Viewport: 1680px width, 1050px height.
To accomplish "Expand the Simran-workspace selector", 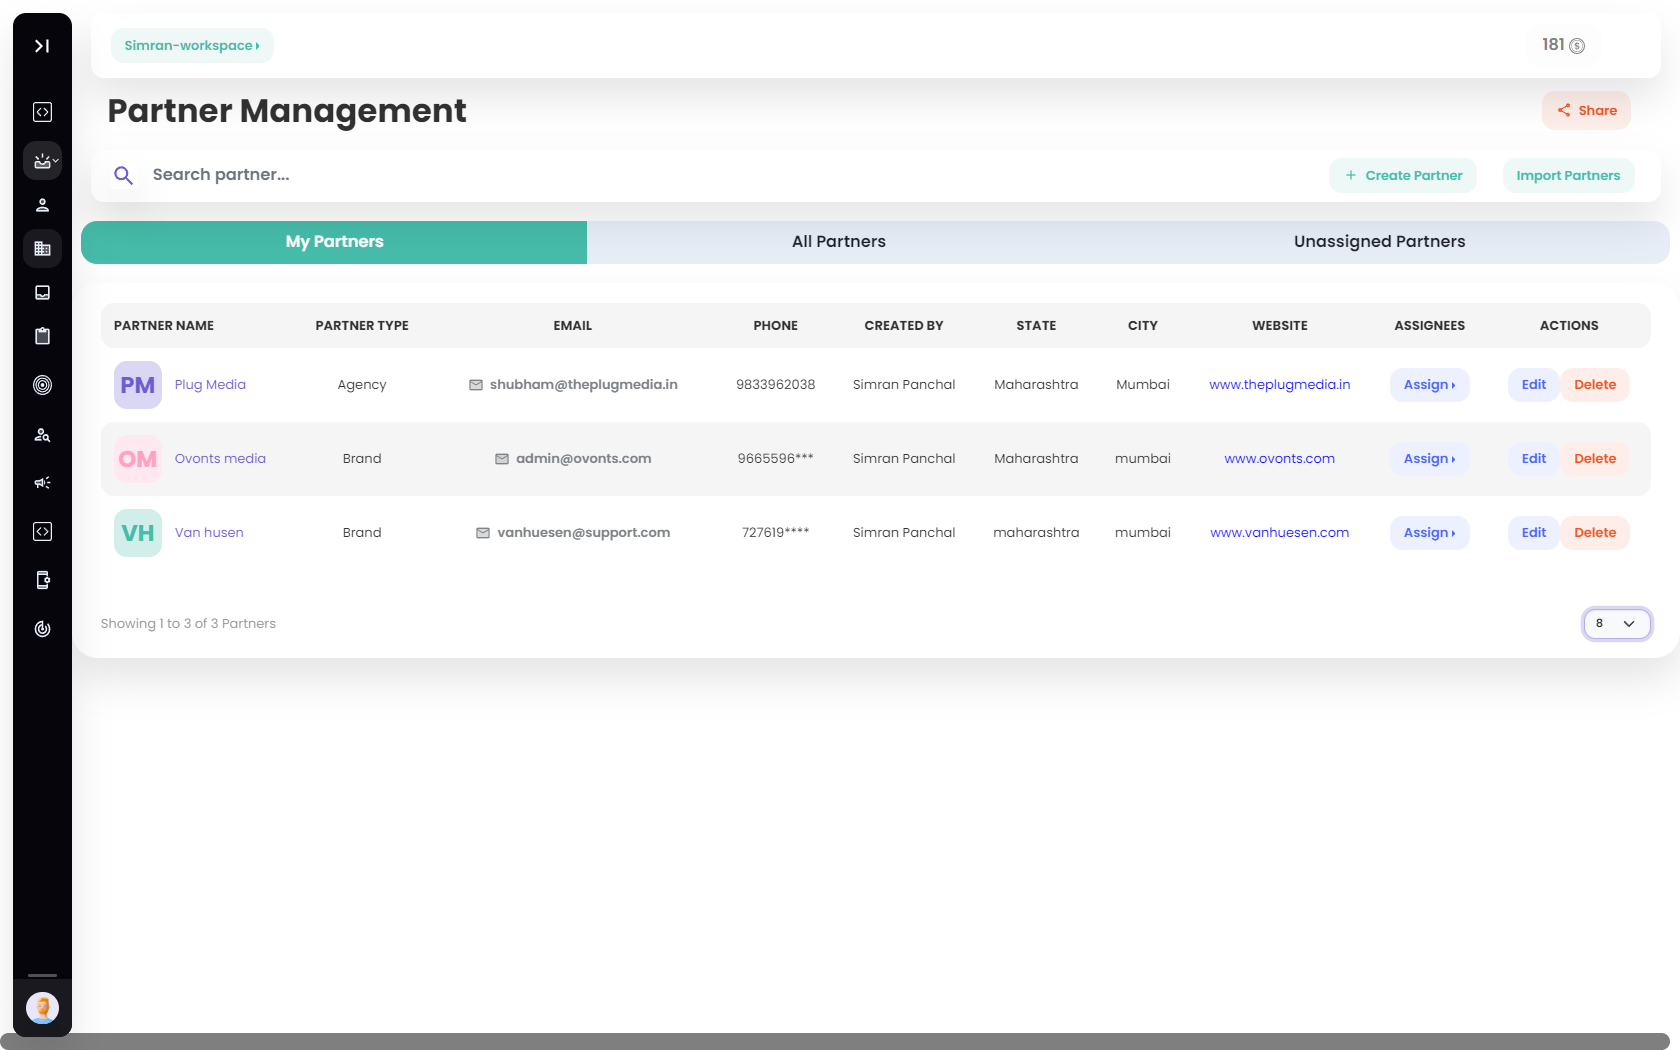I will 192,46.
